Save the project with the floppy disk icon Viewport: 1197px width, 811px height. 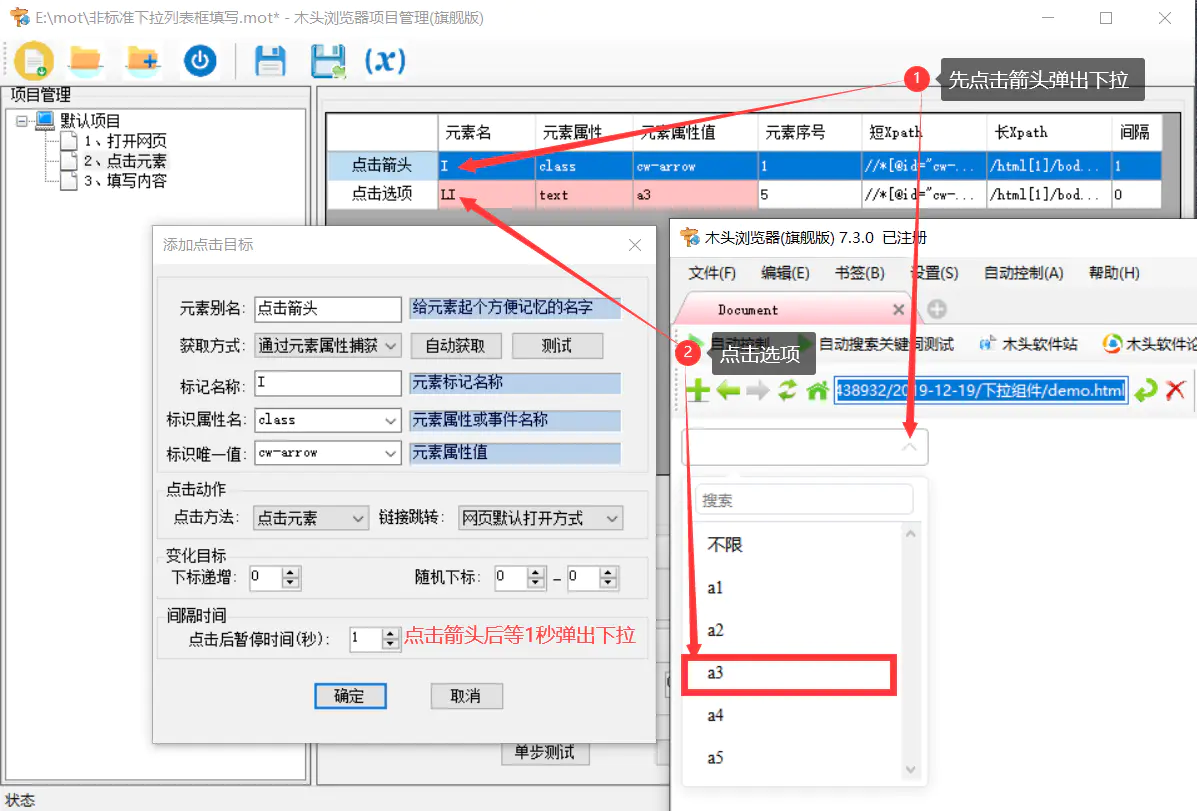tap(270, 60)
